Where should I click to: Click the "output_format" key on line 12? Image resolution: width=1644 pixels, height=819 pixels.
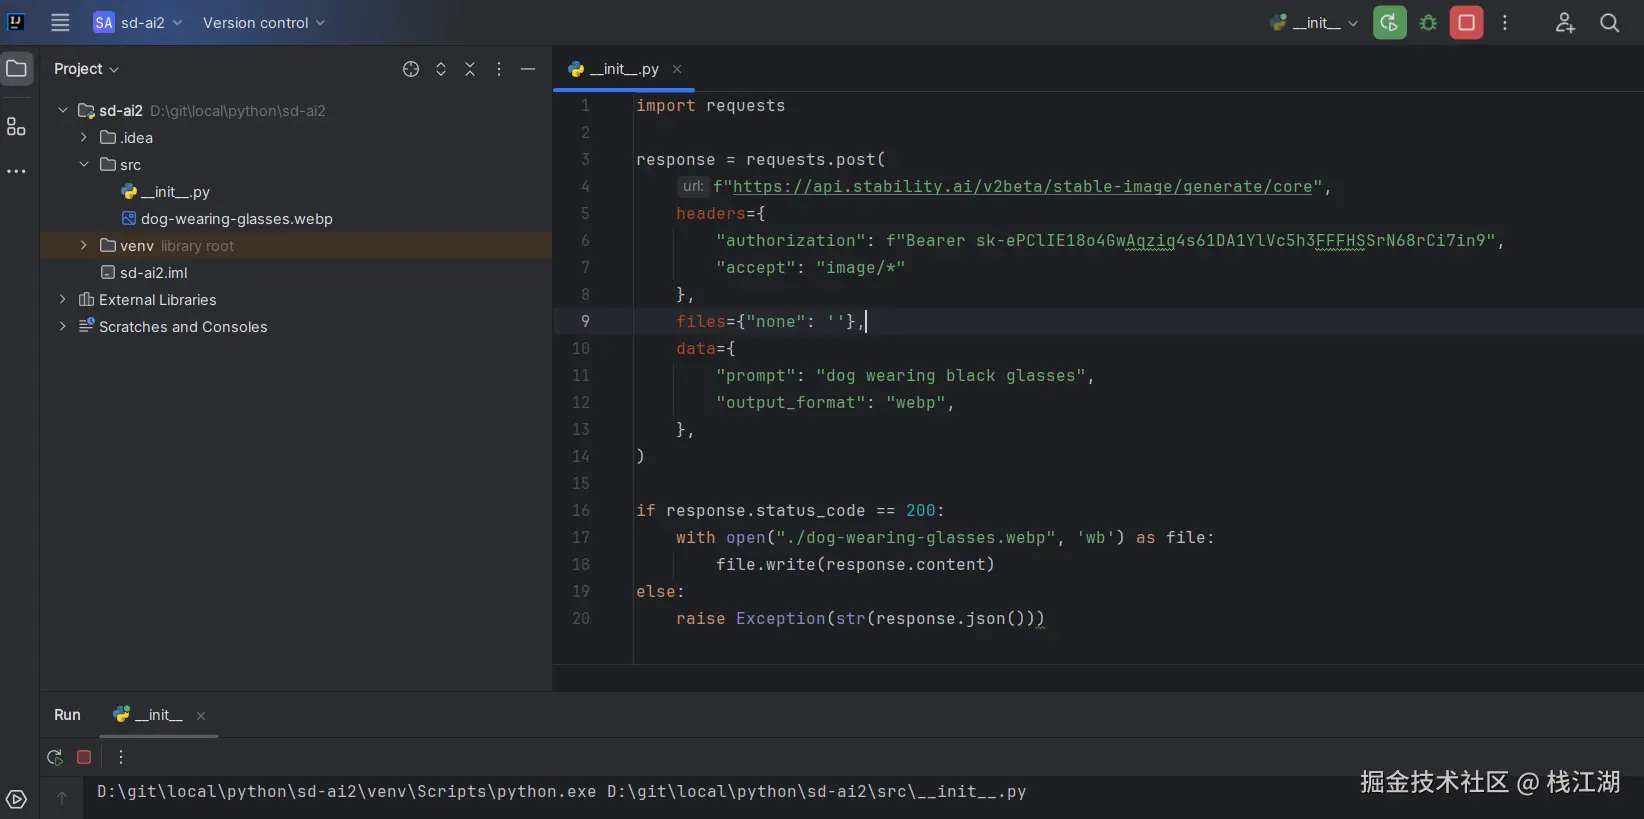(790, 402)
